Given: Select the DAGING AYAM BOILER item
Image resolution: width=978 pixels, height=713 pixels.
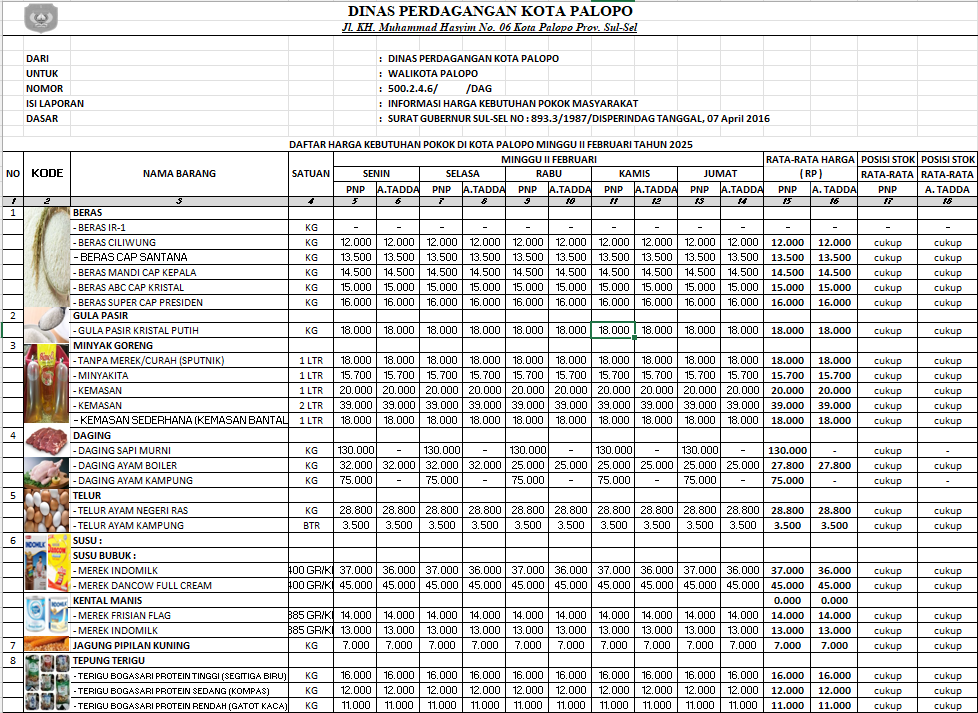Looking at the screenshot, I should pos(125,465).
